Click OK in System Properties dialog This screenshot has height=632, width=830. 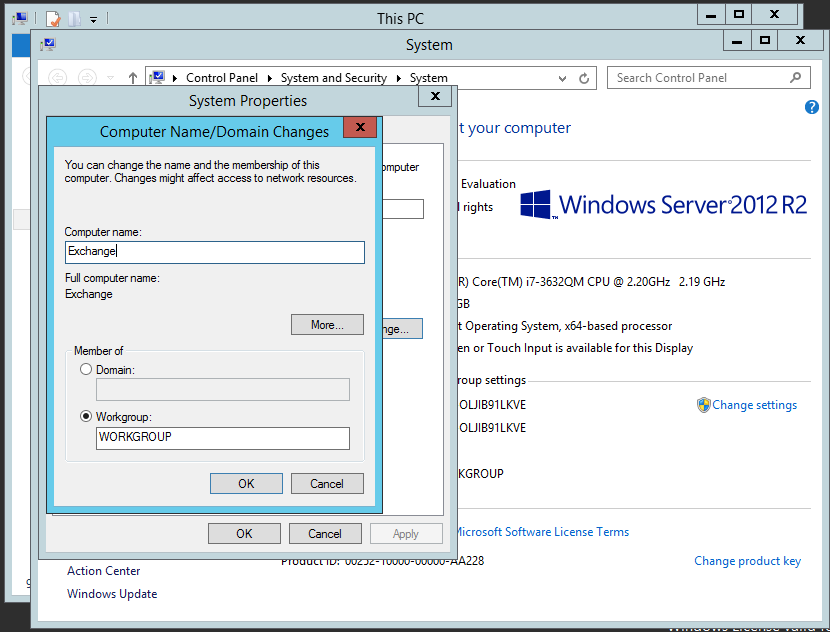[x=244, y=534]
